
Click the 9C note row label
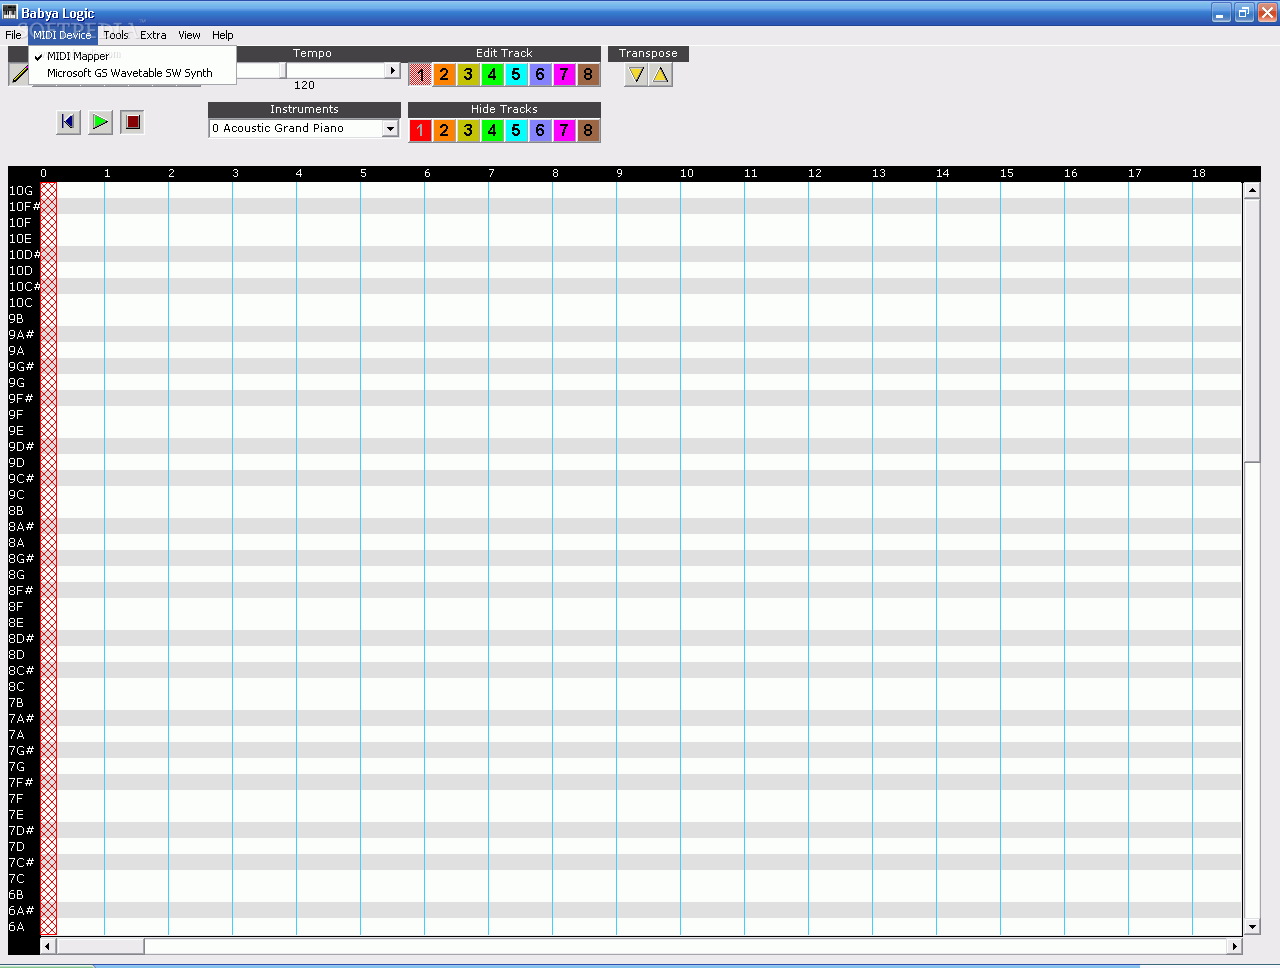(x=17, y=494)
